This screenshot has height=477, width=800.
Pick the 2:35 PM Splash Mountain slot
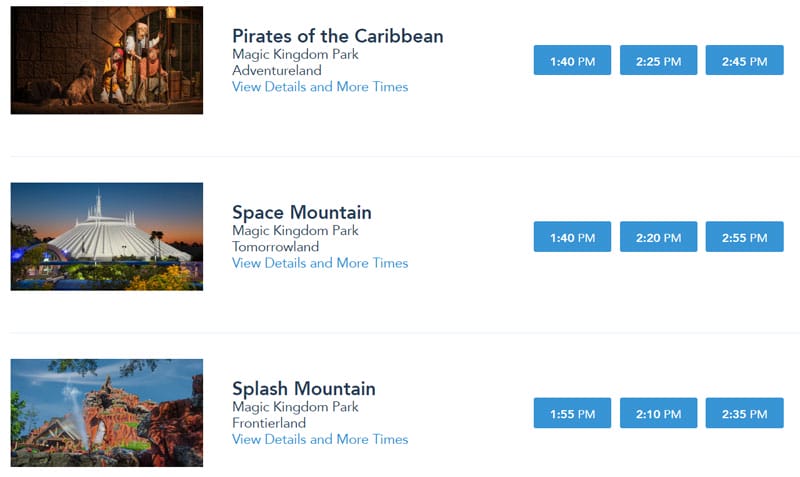[x=744, y=413]
